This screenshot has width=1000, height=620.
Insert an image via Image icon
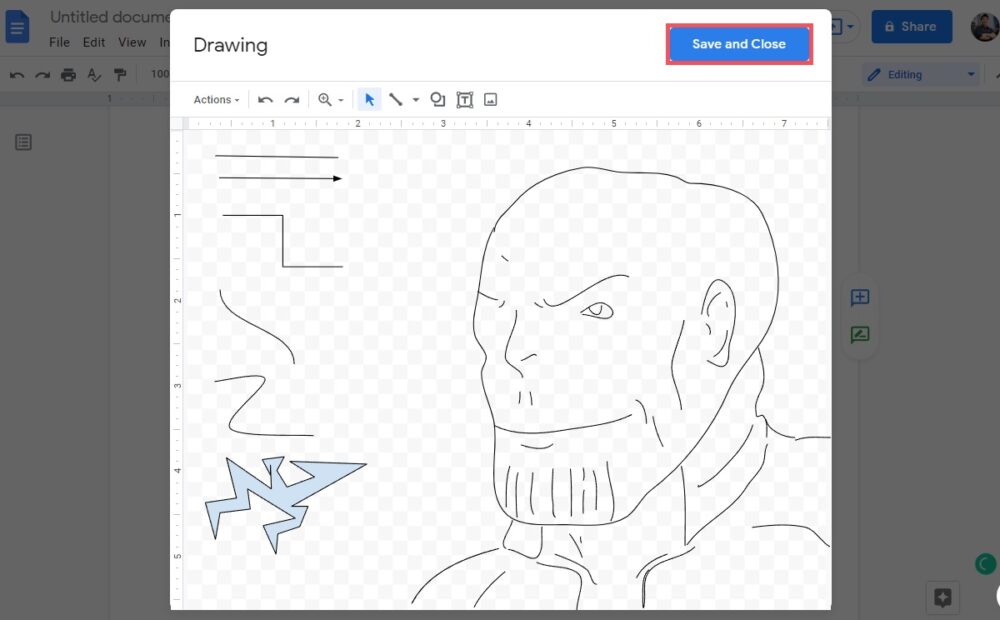[x=490, y=100]
